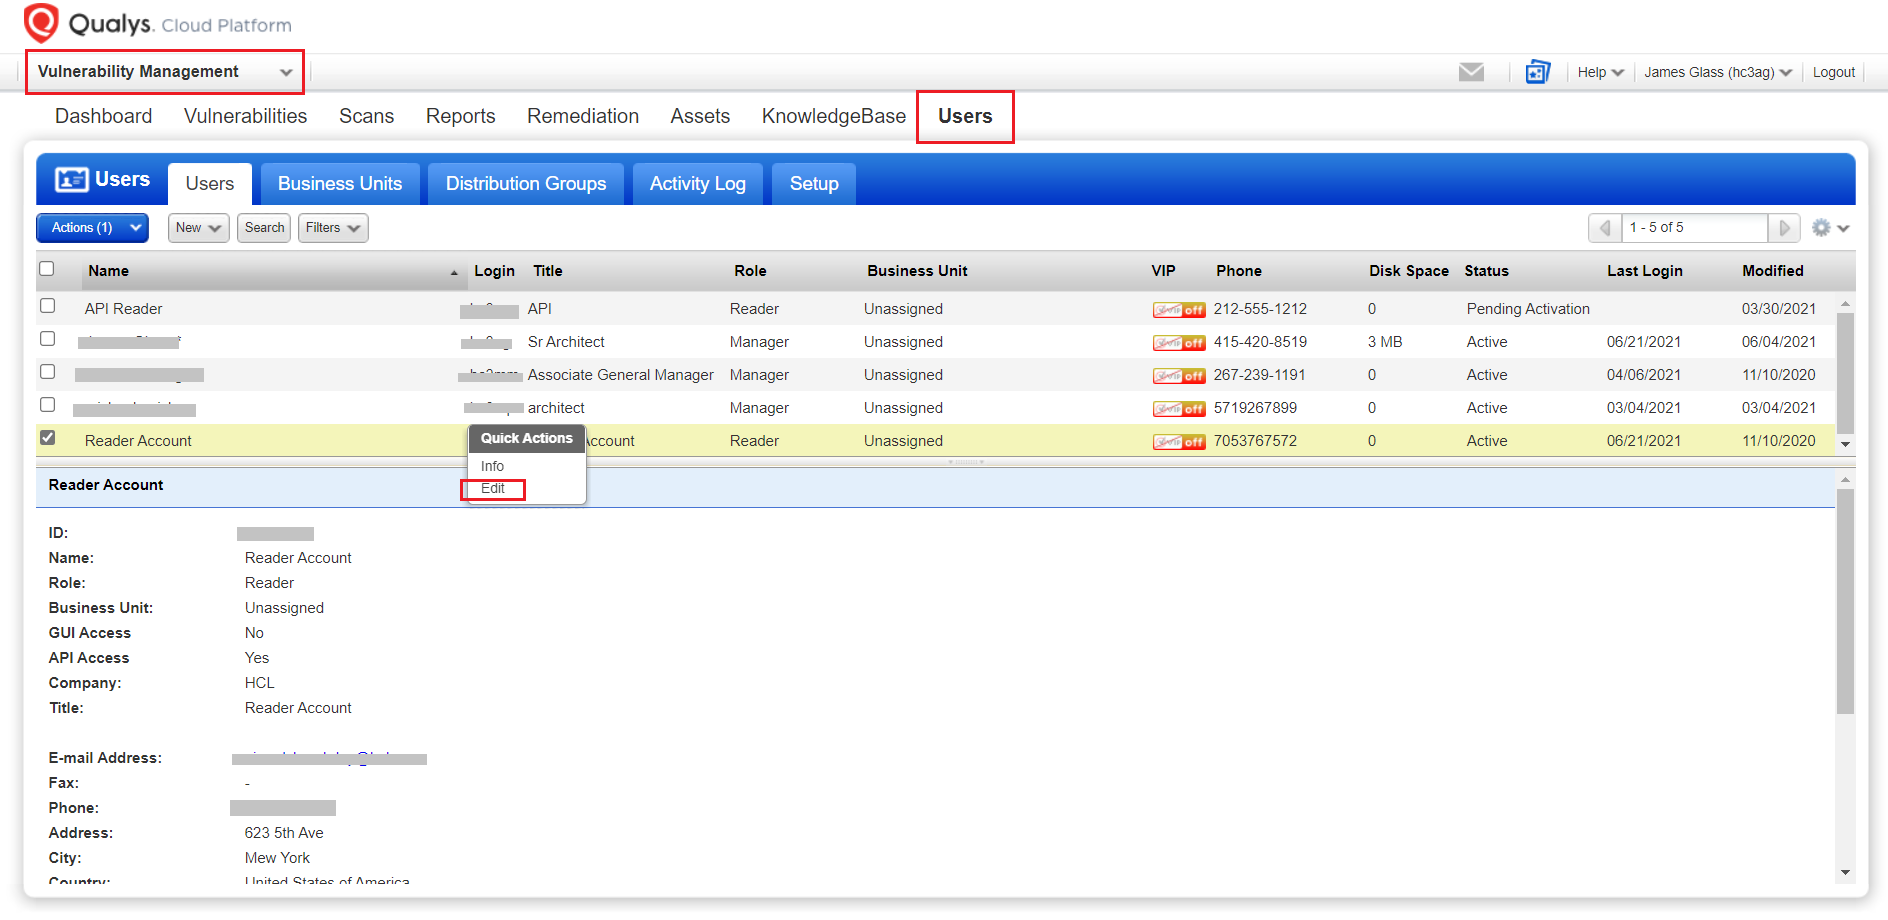Check the architect row checkbox
Viewport: 1888px width, 920px height.
[x=47, y=405]
